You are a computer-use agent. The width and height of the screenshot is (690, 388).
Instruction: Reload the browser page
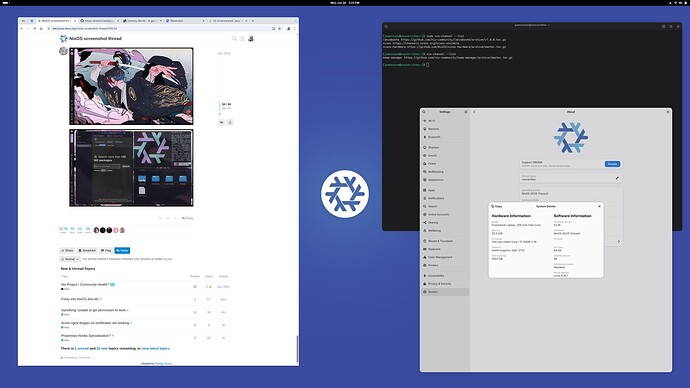[35, 29]
